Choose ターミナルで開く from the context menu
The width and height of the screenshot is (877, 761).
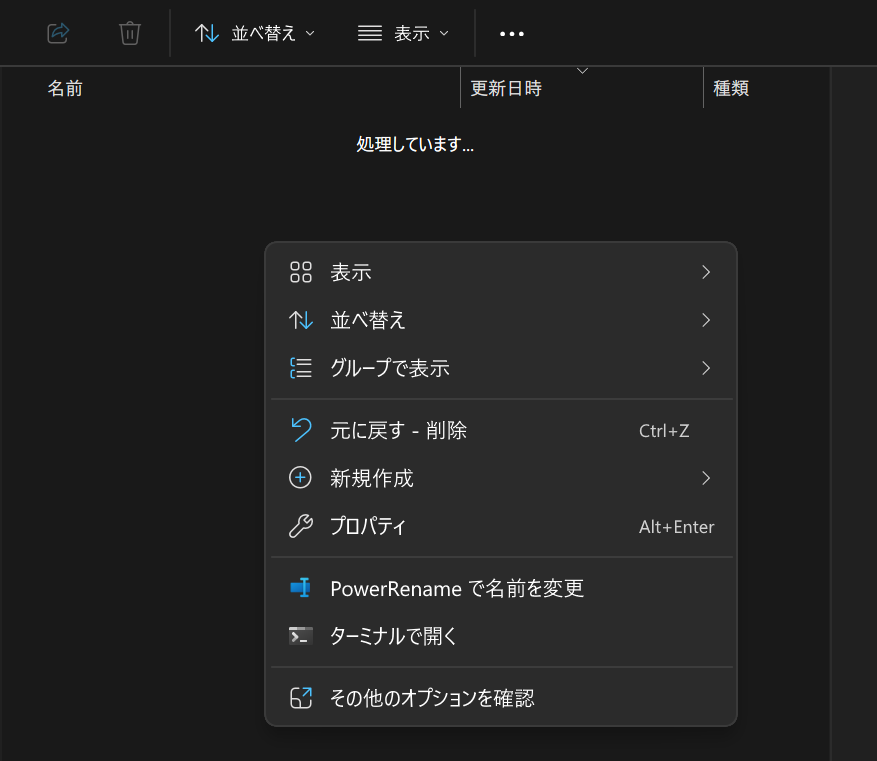(x=394, y=636)
